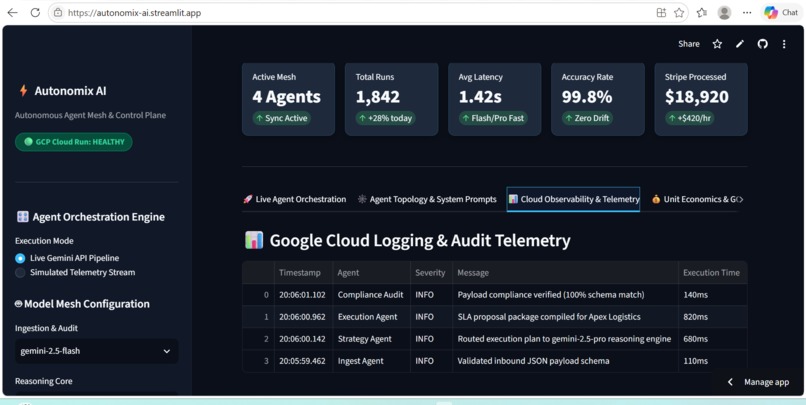The width and height of the screenshot is (806, 405).
Task: Click the 'SLA proposal package compiled' message
Action: pyautogui.click(x=565, y=317)
